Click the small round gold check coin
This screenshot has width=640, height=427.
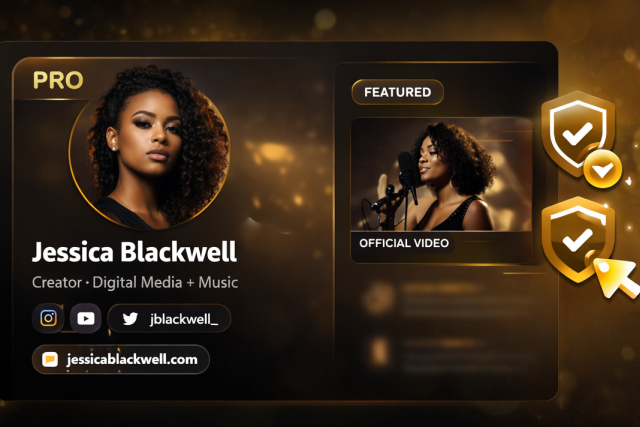click(x=602, y=169)
